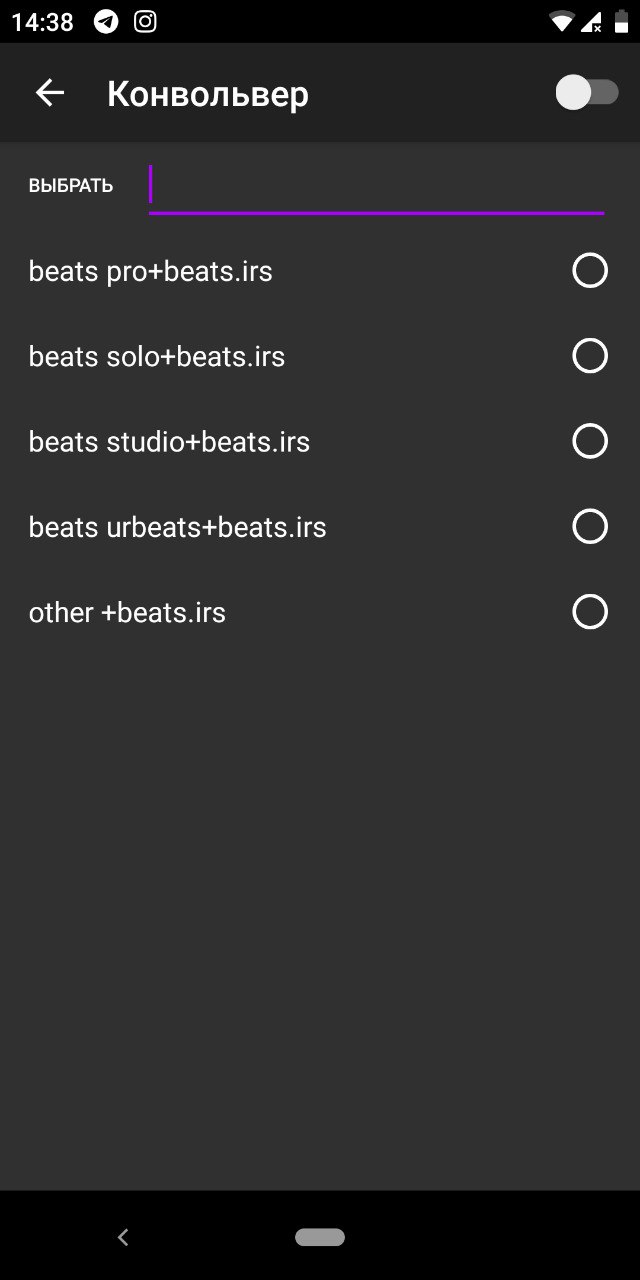Tap the beats pro+beats.irs file name
The width and height of the screenshot is (640, 1280).
[150, 271]
